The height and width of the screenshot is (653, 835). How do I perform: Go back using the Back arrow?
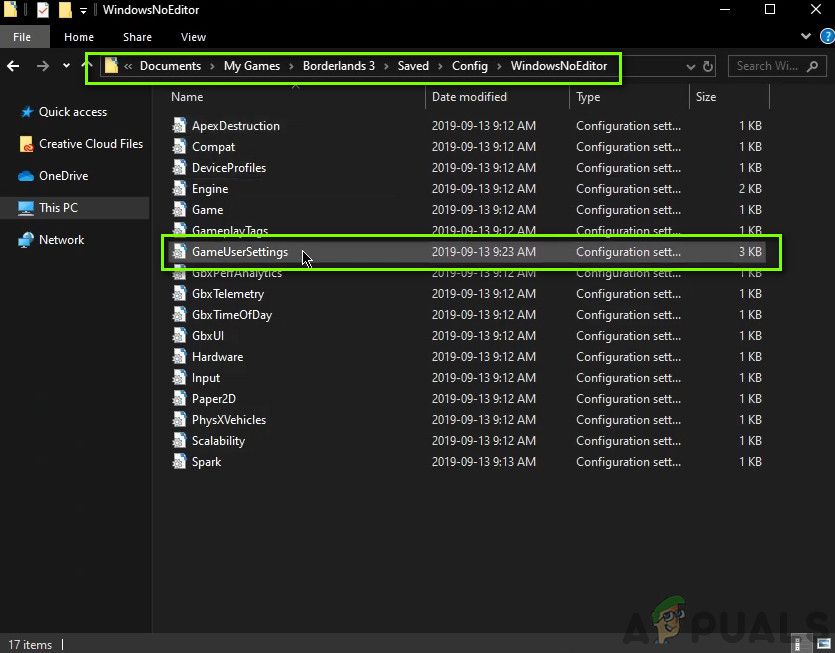[x=13, y=66]
